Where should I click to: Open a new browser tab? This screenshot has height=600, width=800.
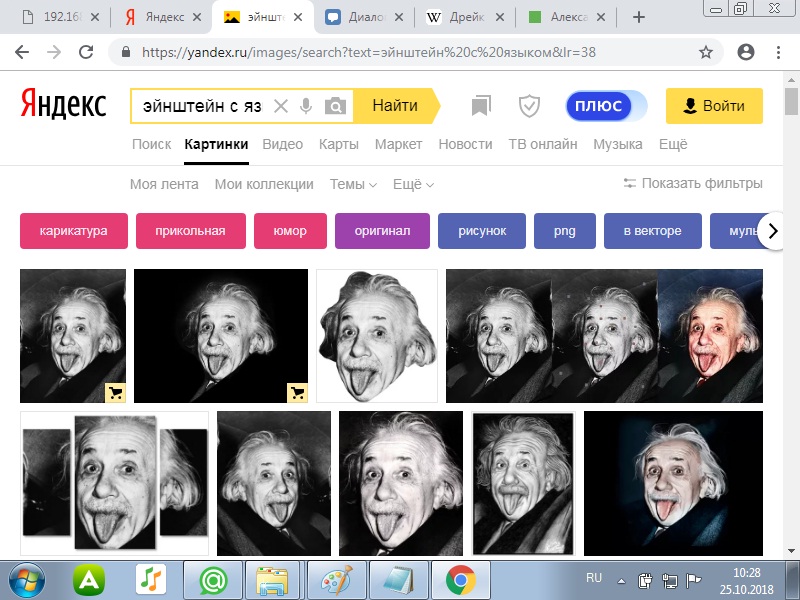point(638,17)
